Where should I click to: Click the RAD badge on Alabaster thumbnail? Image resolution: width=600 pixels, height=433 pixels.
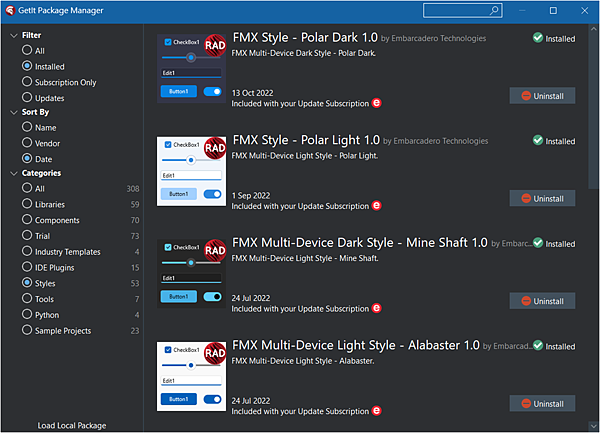(x=215, y=353)
